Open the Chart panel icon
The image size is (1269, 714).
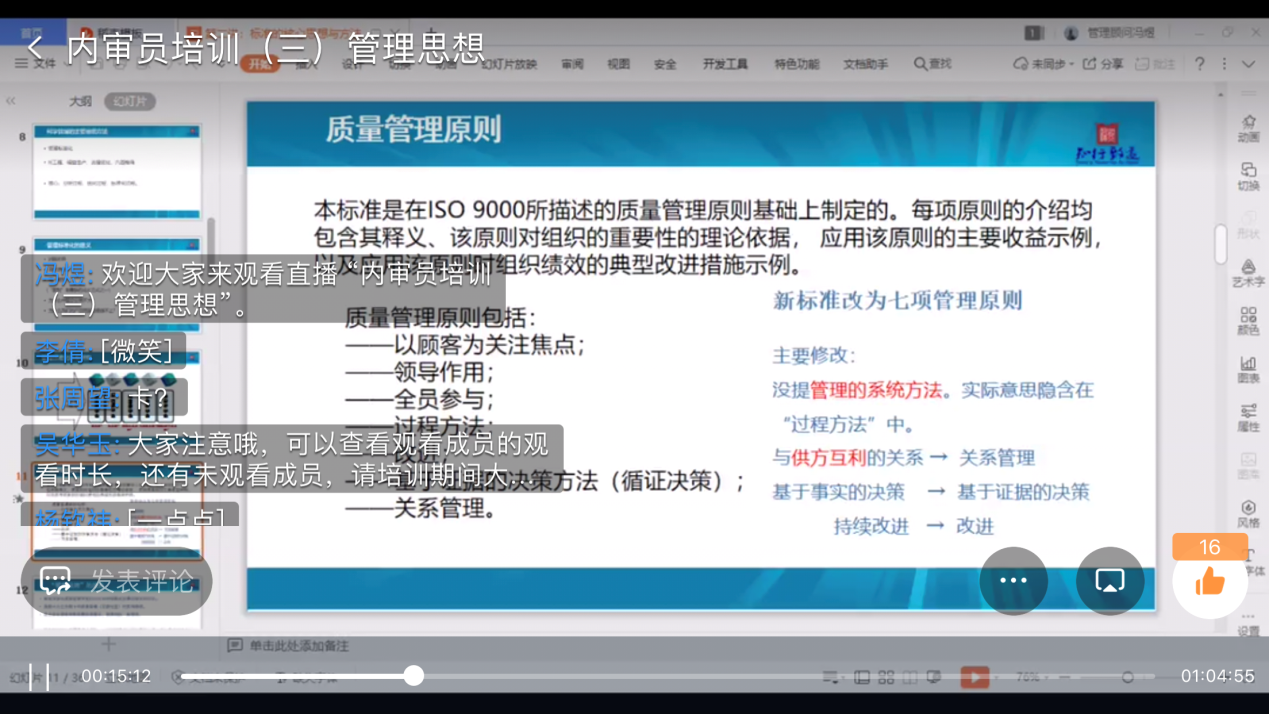point(1248,369)
